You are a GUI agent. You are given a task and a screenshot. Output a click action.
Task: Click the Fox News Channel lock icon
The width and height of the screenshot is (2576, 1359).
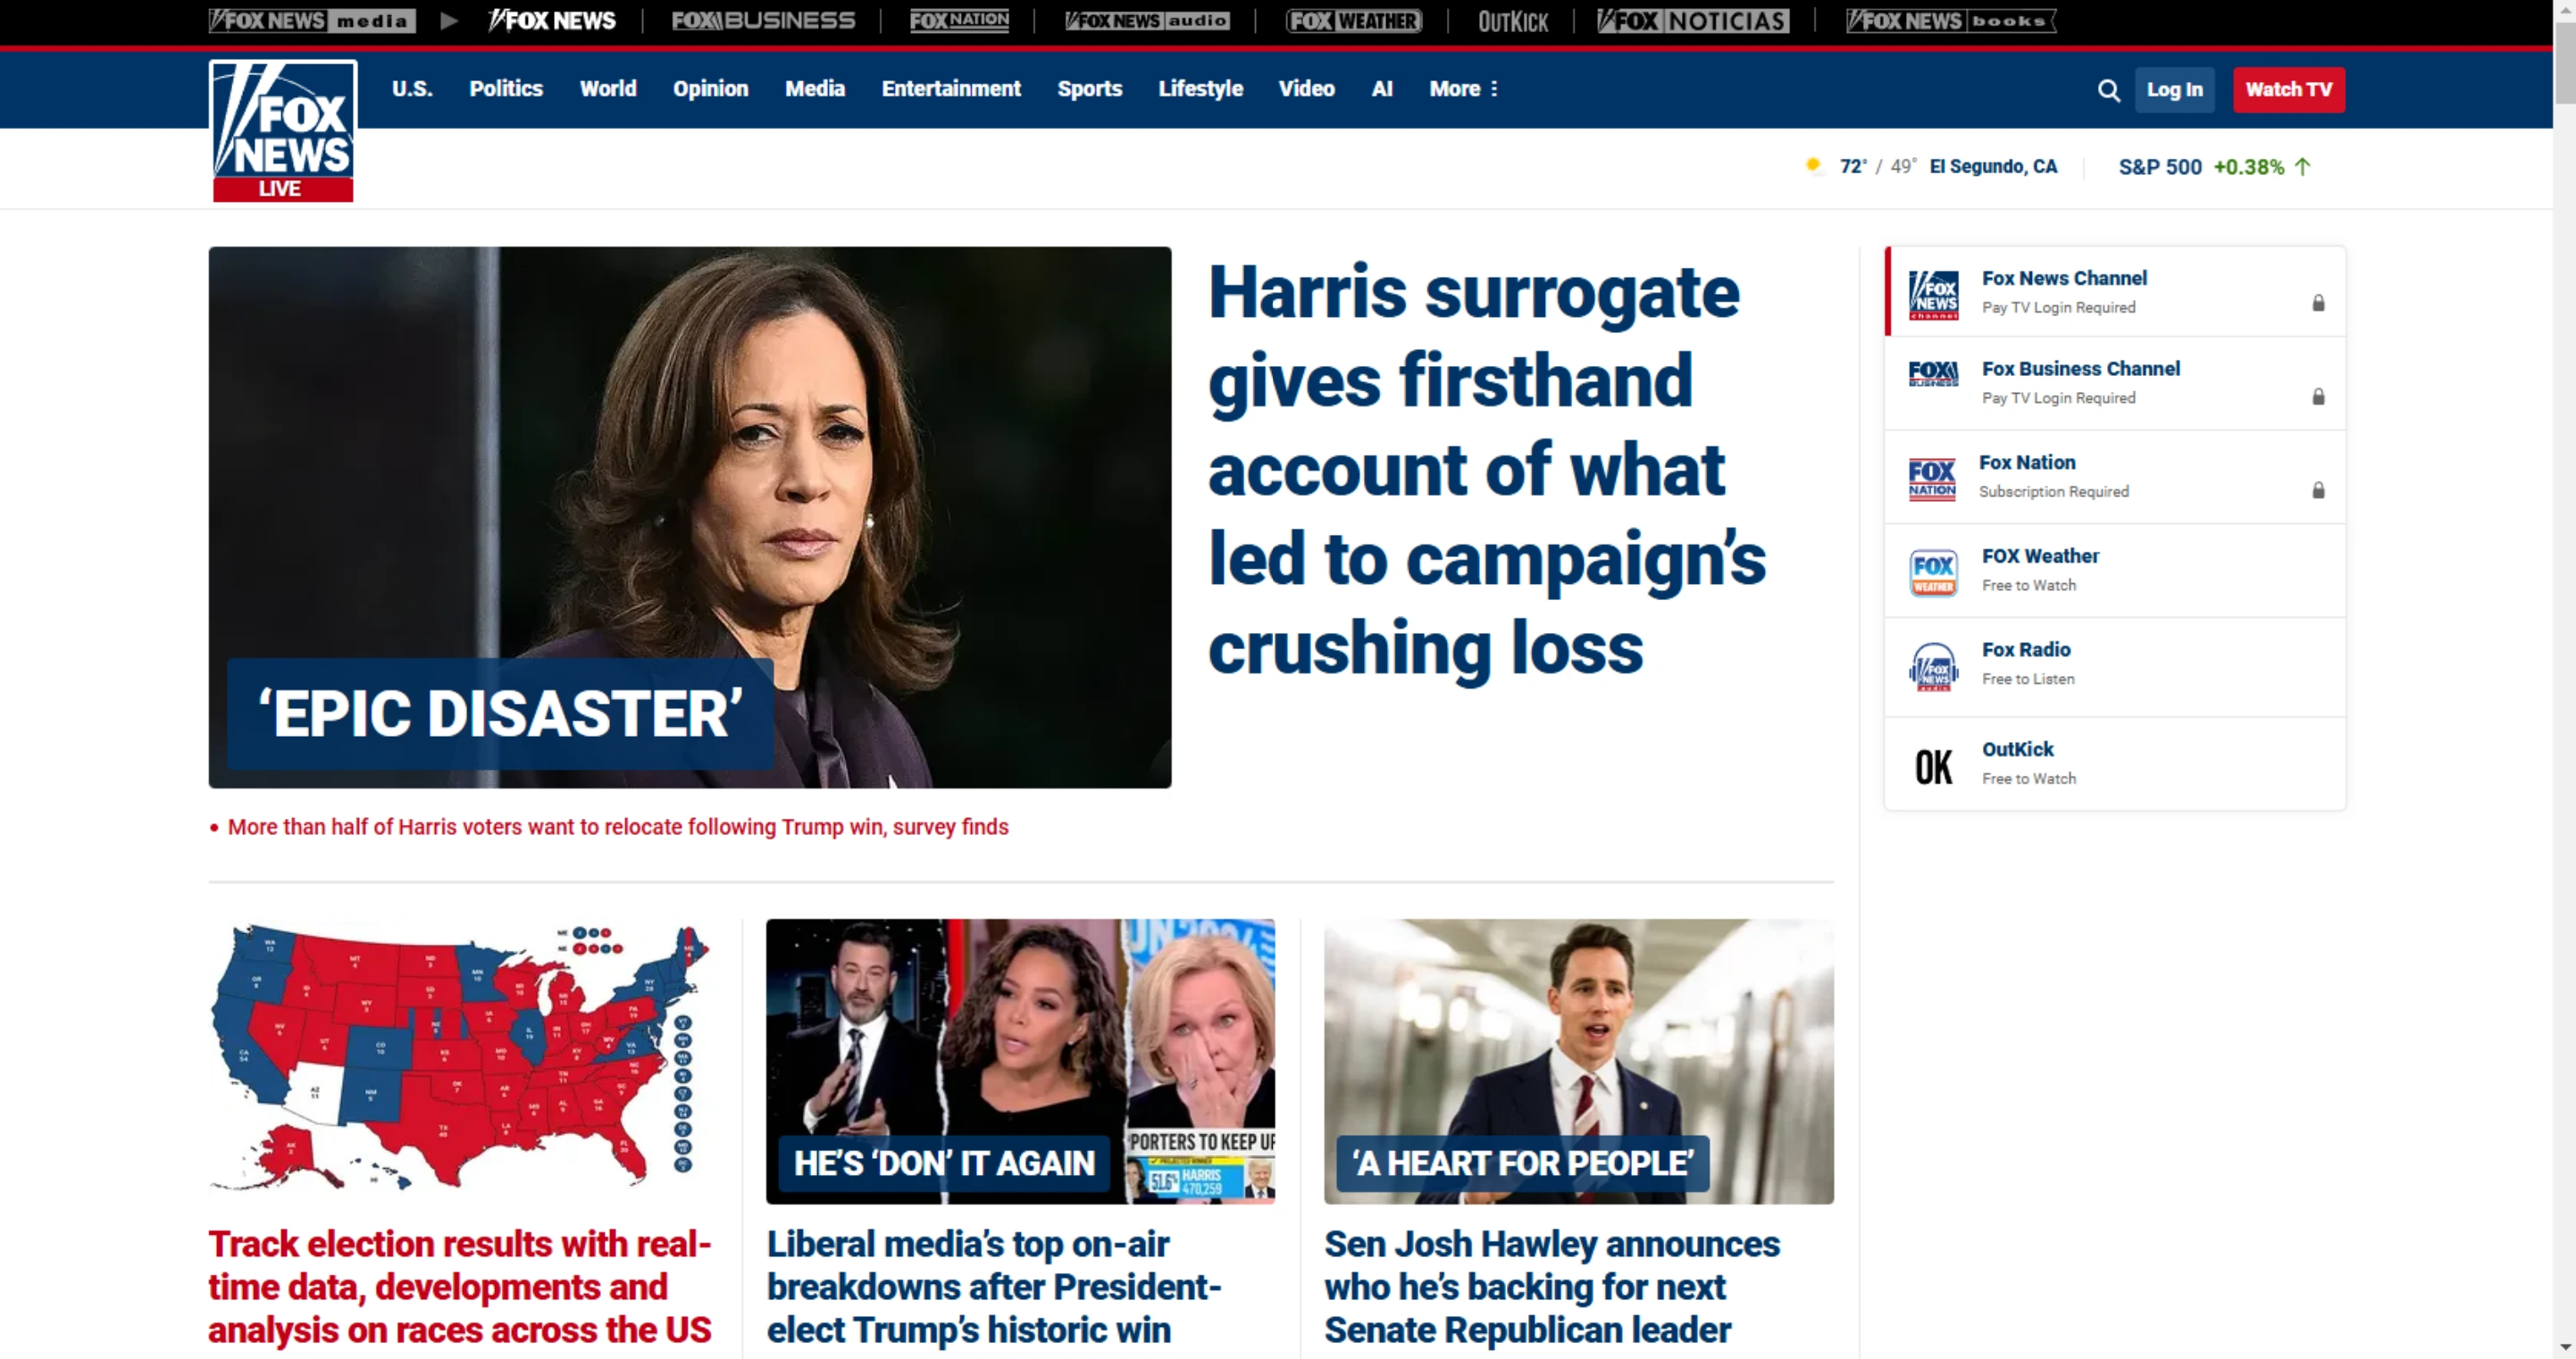click(x=2318, y=303)
